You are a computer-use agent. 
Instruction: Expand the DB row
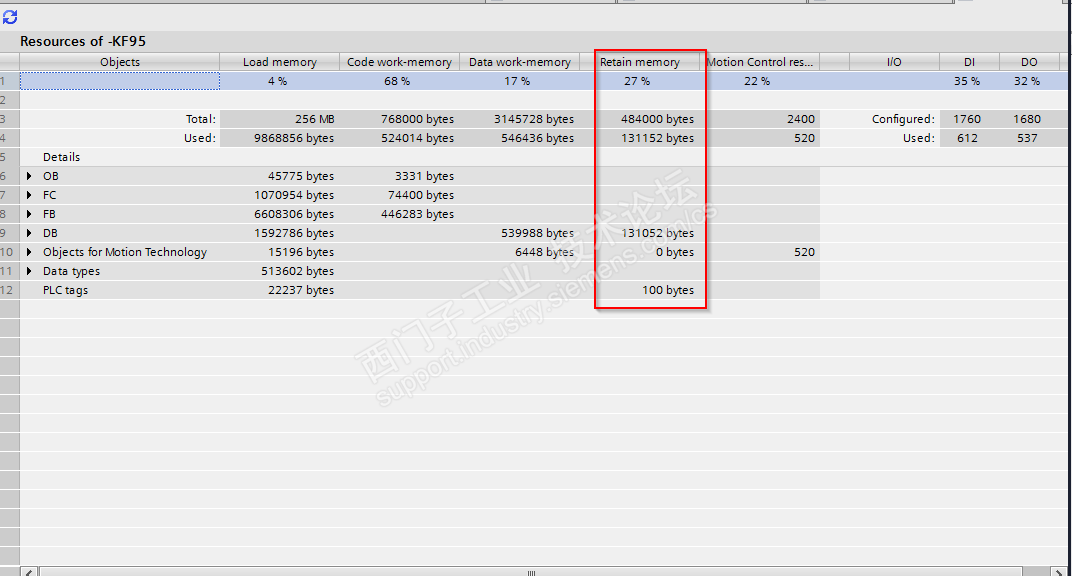29,233
